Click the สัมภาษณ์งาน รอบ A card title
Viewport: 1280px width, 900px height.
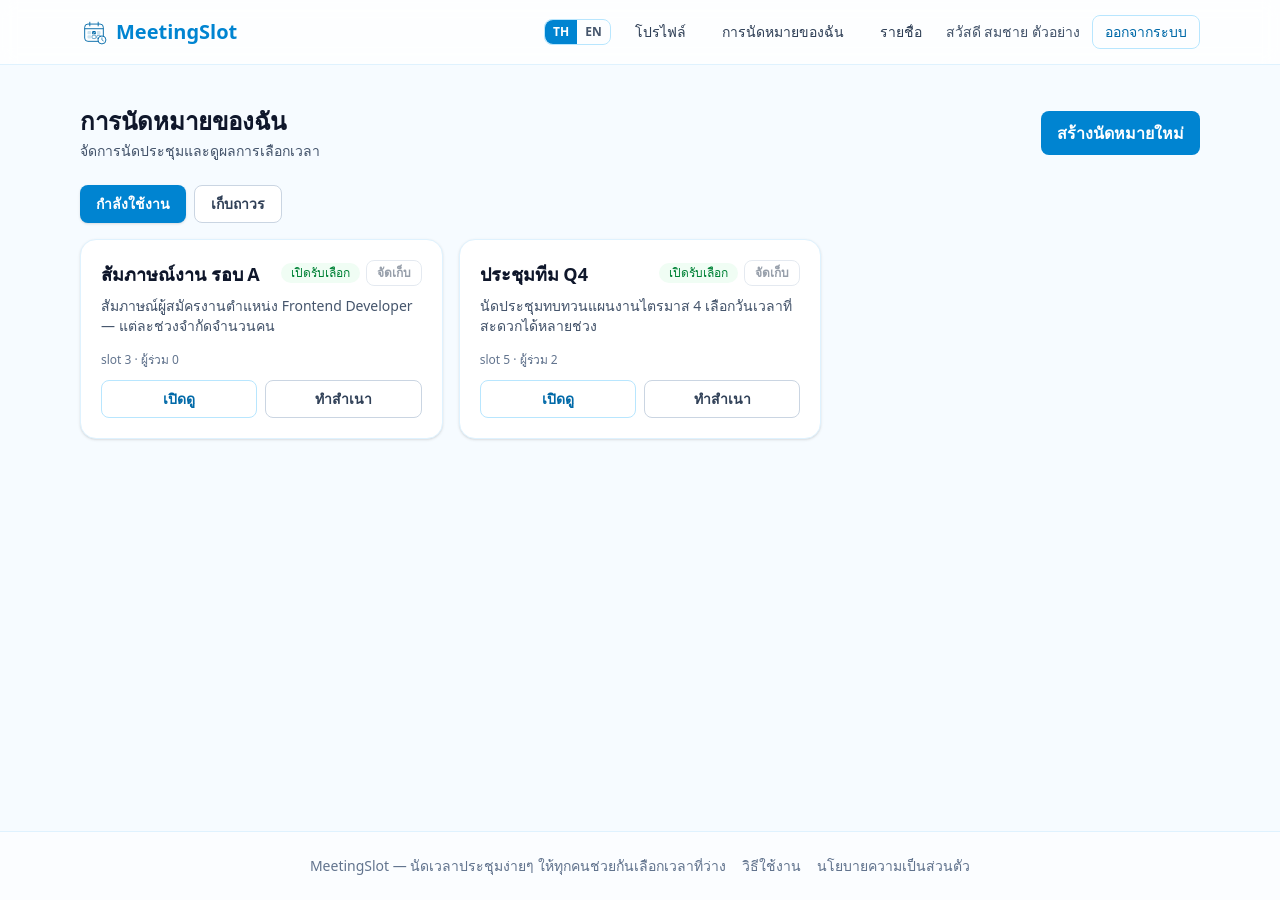click(180, 274)
